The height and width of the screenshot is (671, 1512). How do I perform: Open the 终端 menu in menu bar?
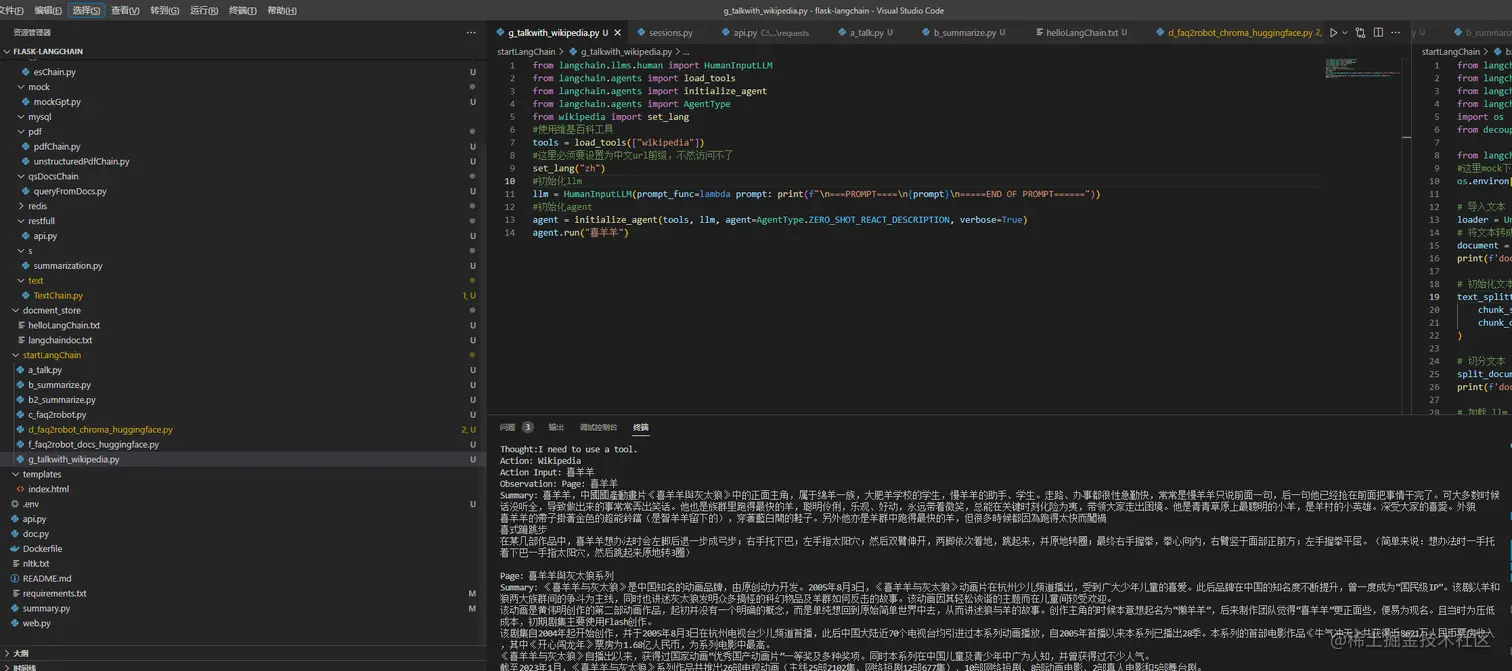tap(243, 10)
